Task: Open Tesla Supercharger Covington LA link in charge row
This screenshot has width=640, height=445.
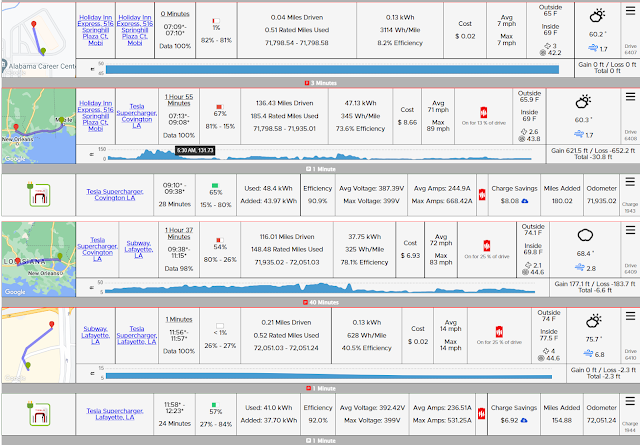Action: click(x=115, y=194)
